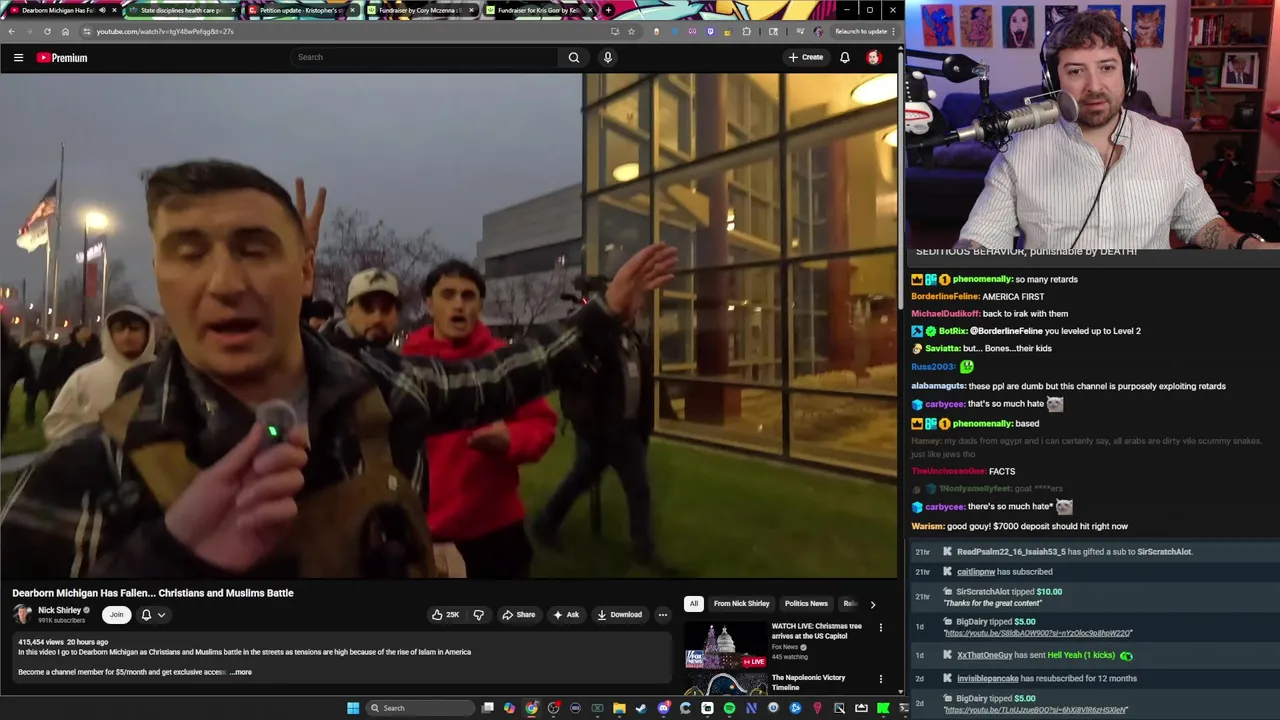Open the YouTube account avatar menu
Image resolution: width=1280 pixels, height=720 pixels.
pos(874,57)
